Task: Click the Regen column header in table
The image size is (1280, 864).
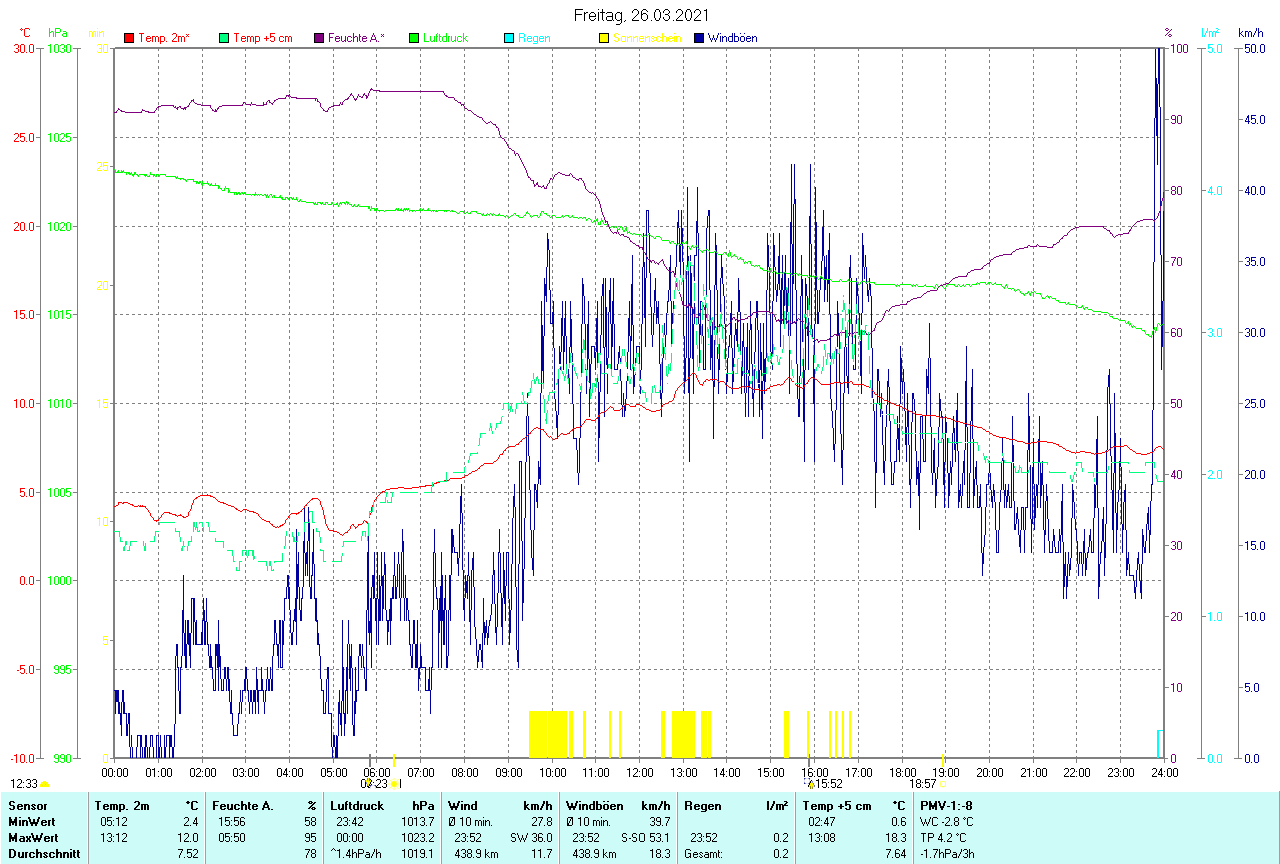Action: click(704, 806)
